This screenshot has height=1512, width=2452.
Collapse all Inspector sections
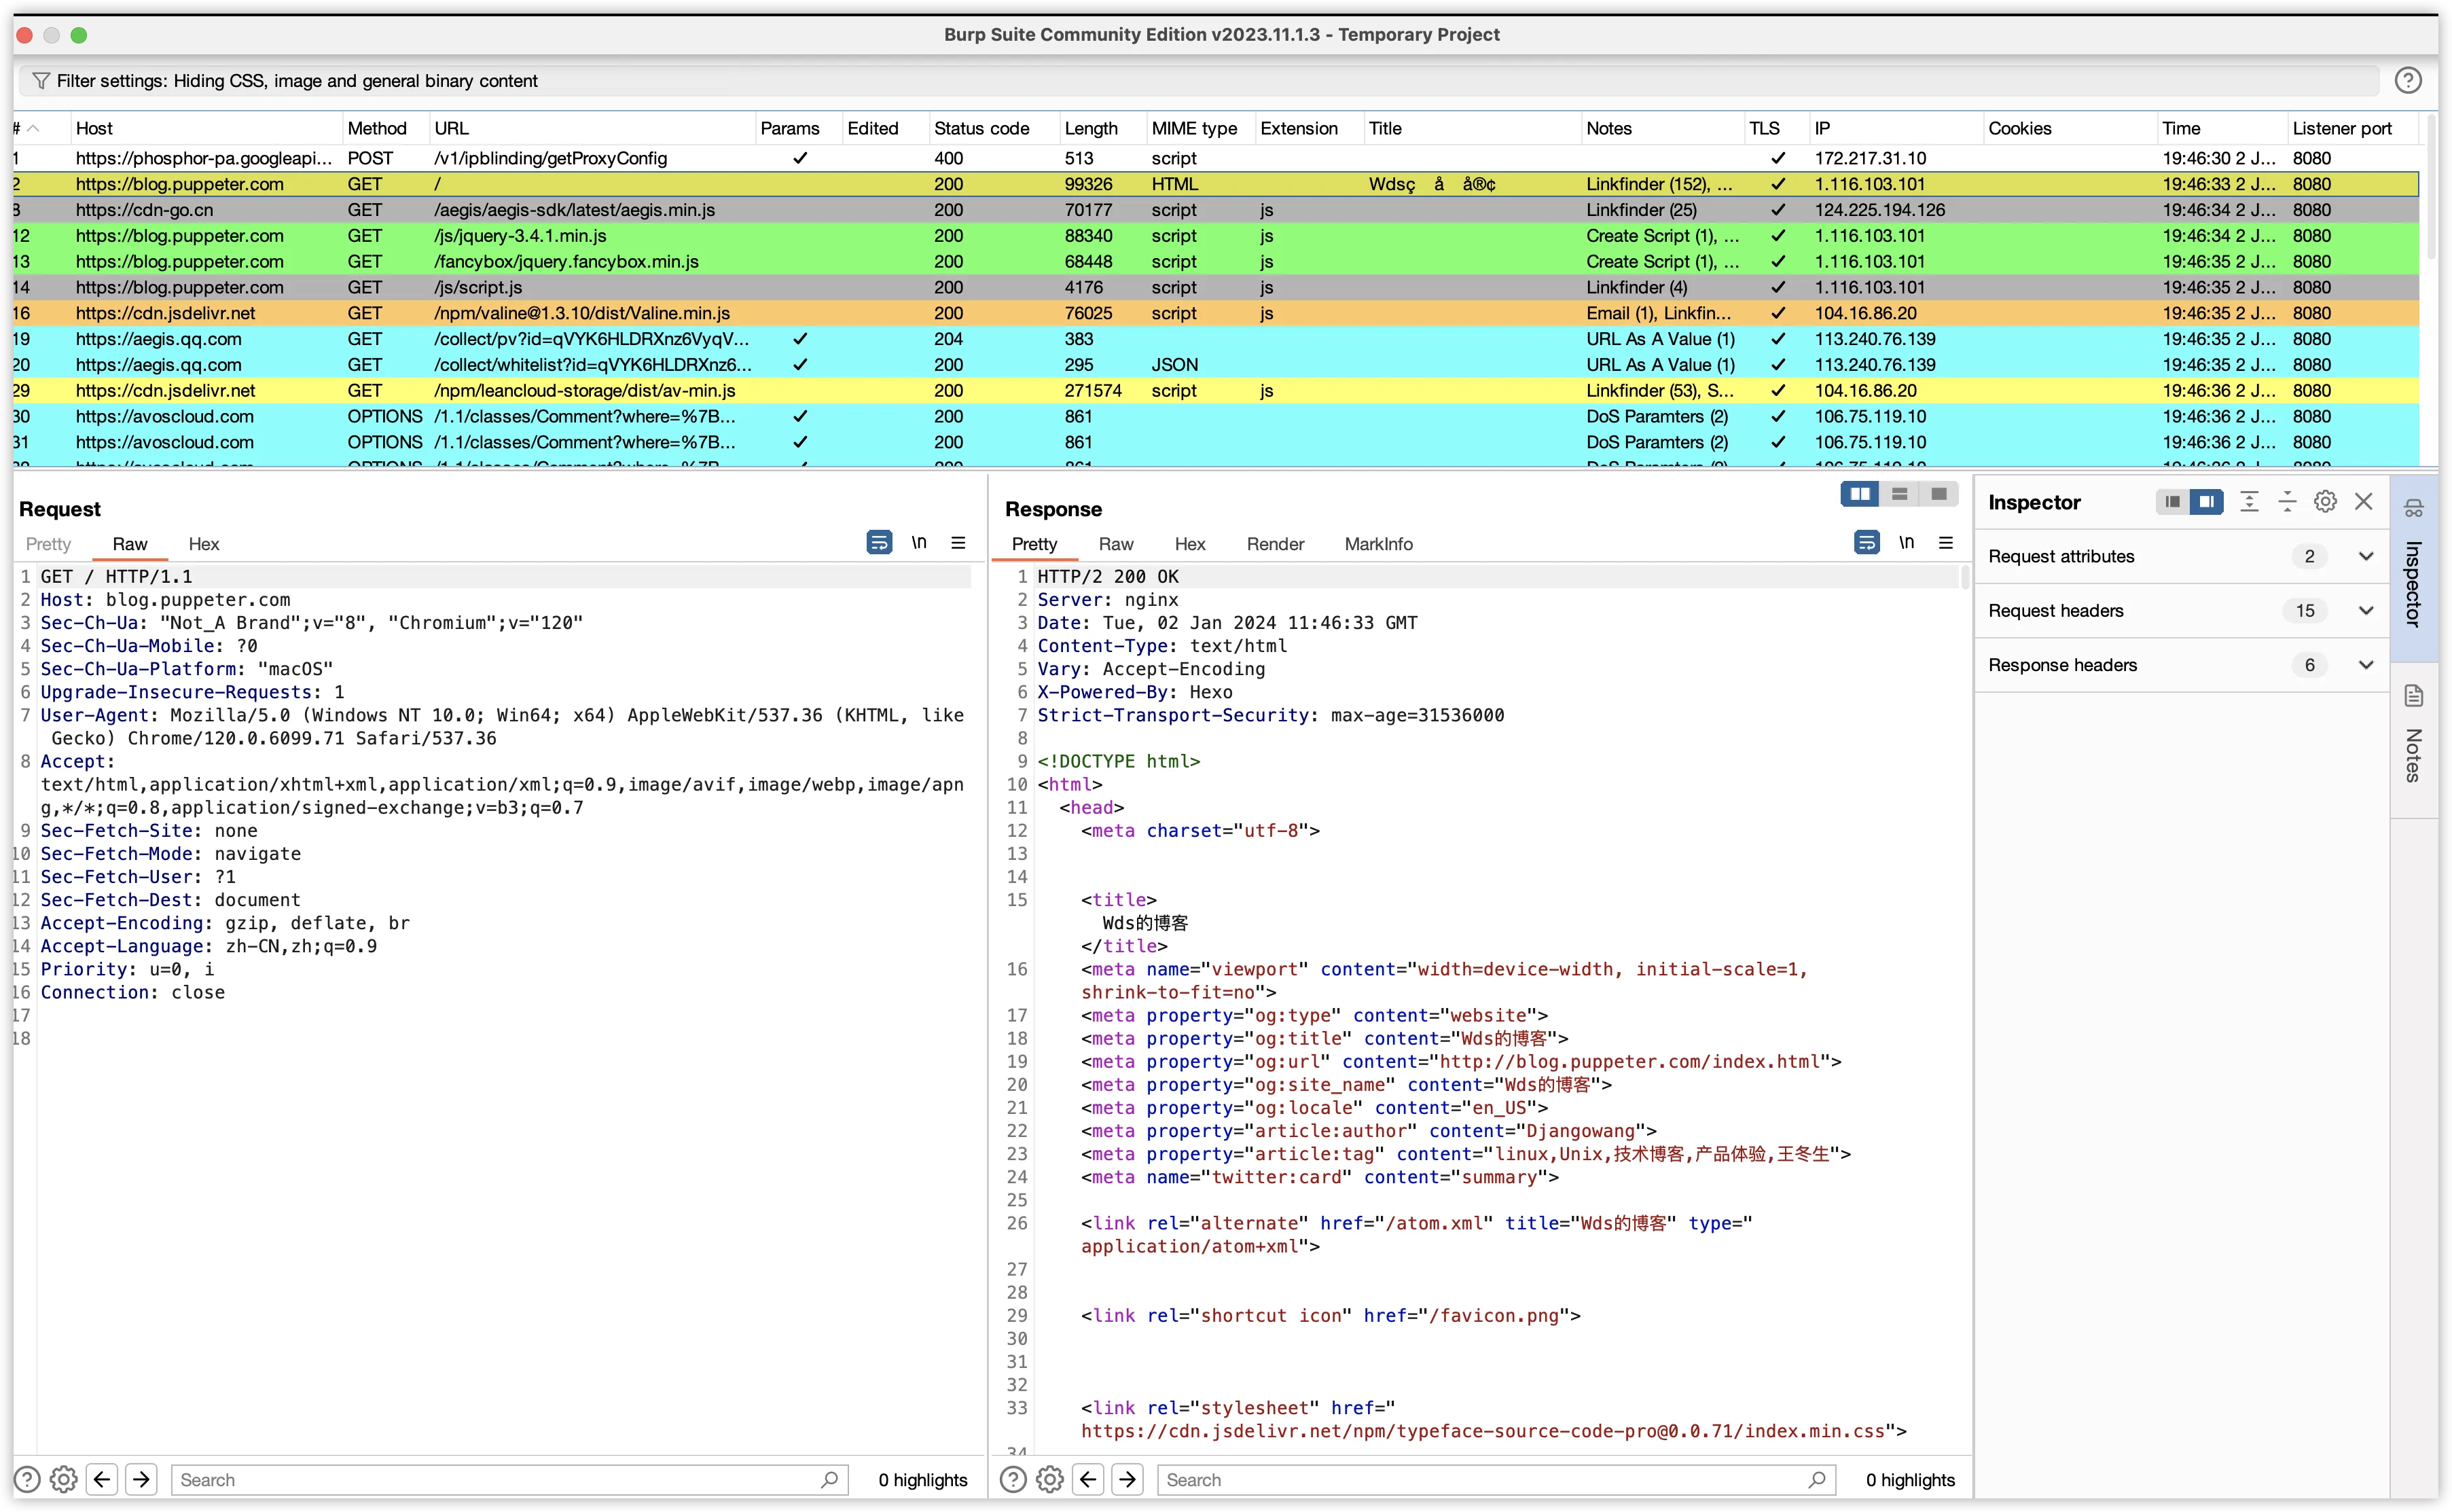coord(2287,502)
